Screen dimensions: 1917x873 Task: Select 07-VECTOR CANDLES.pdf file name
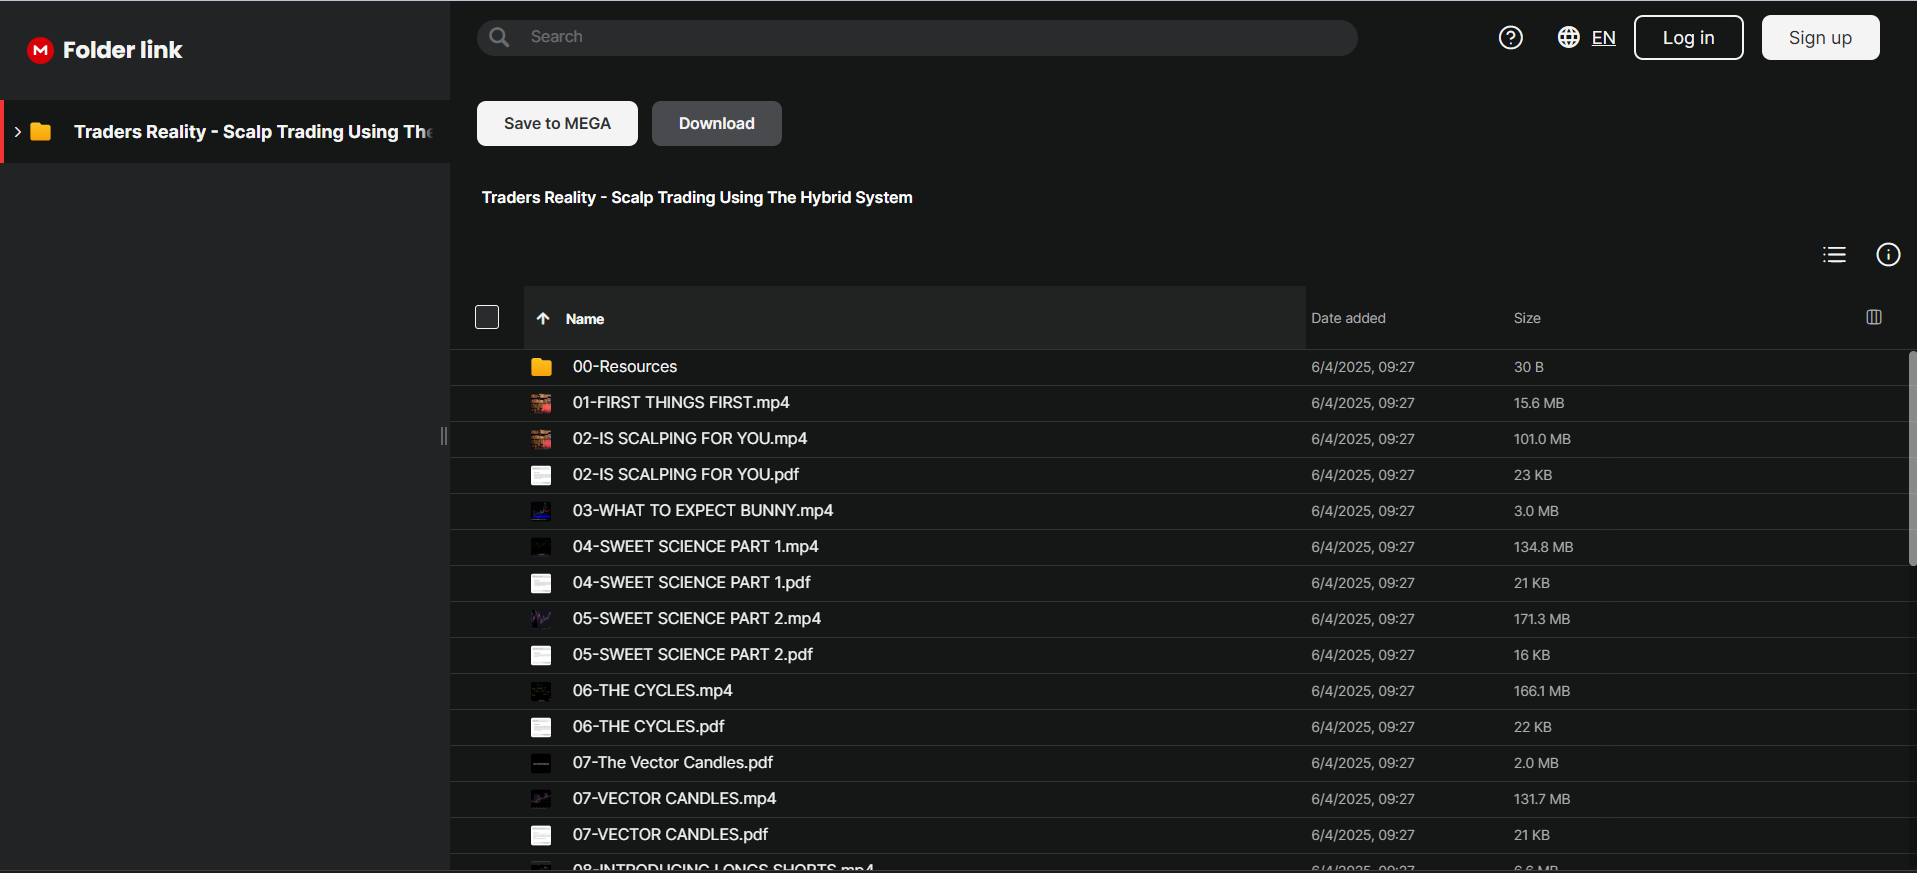(x=671, y=835)
